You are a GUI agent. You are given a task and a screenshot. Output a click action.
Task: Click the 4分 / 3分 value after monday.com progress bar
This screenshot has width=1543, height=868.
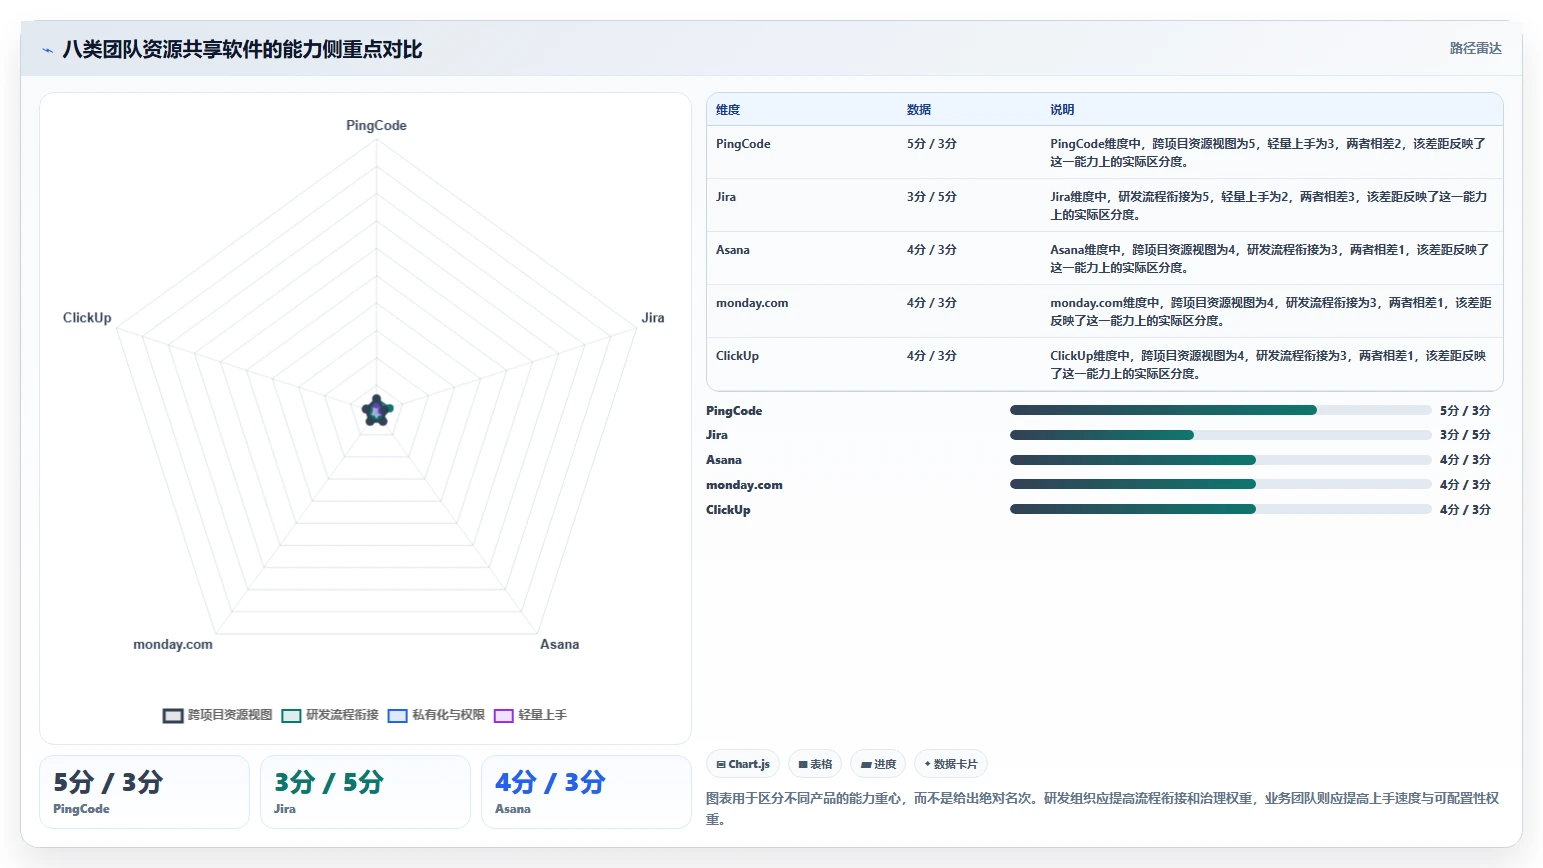click(1465, 485)
